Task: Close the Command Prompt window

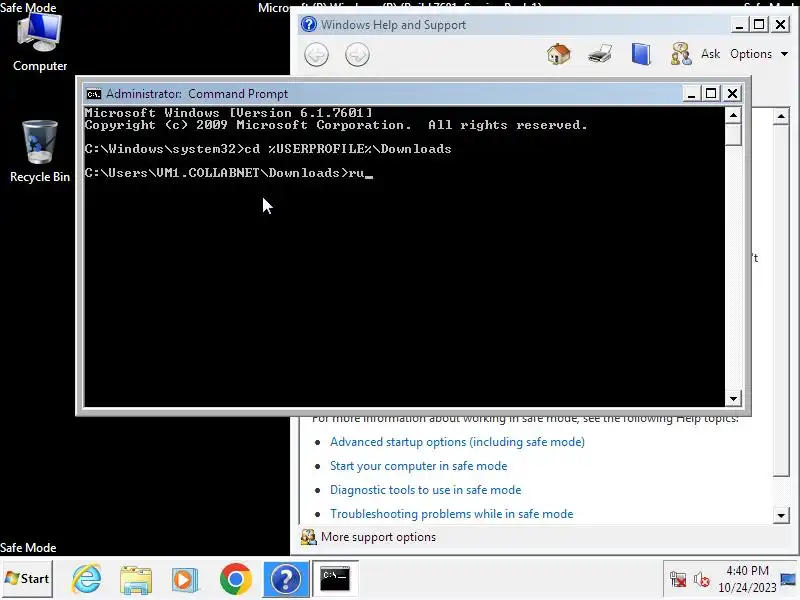Action: coord(732,93)
